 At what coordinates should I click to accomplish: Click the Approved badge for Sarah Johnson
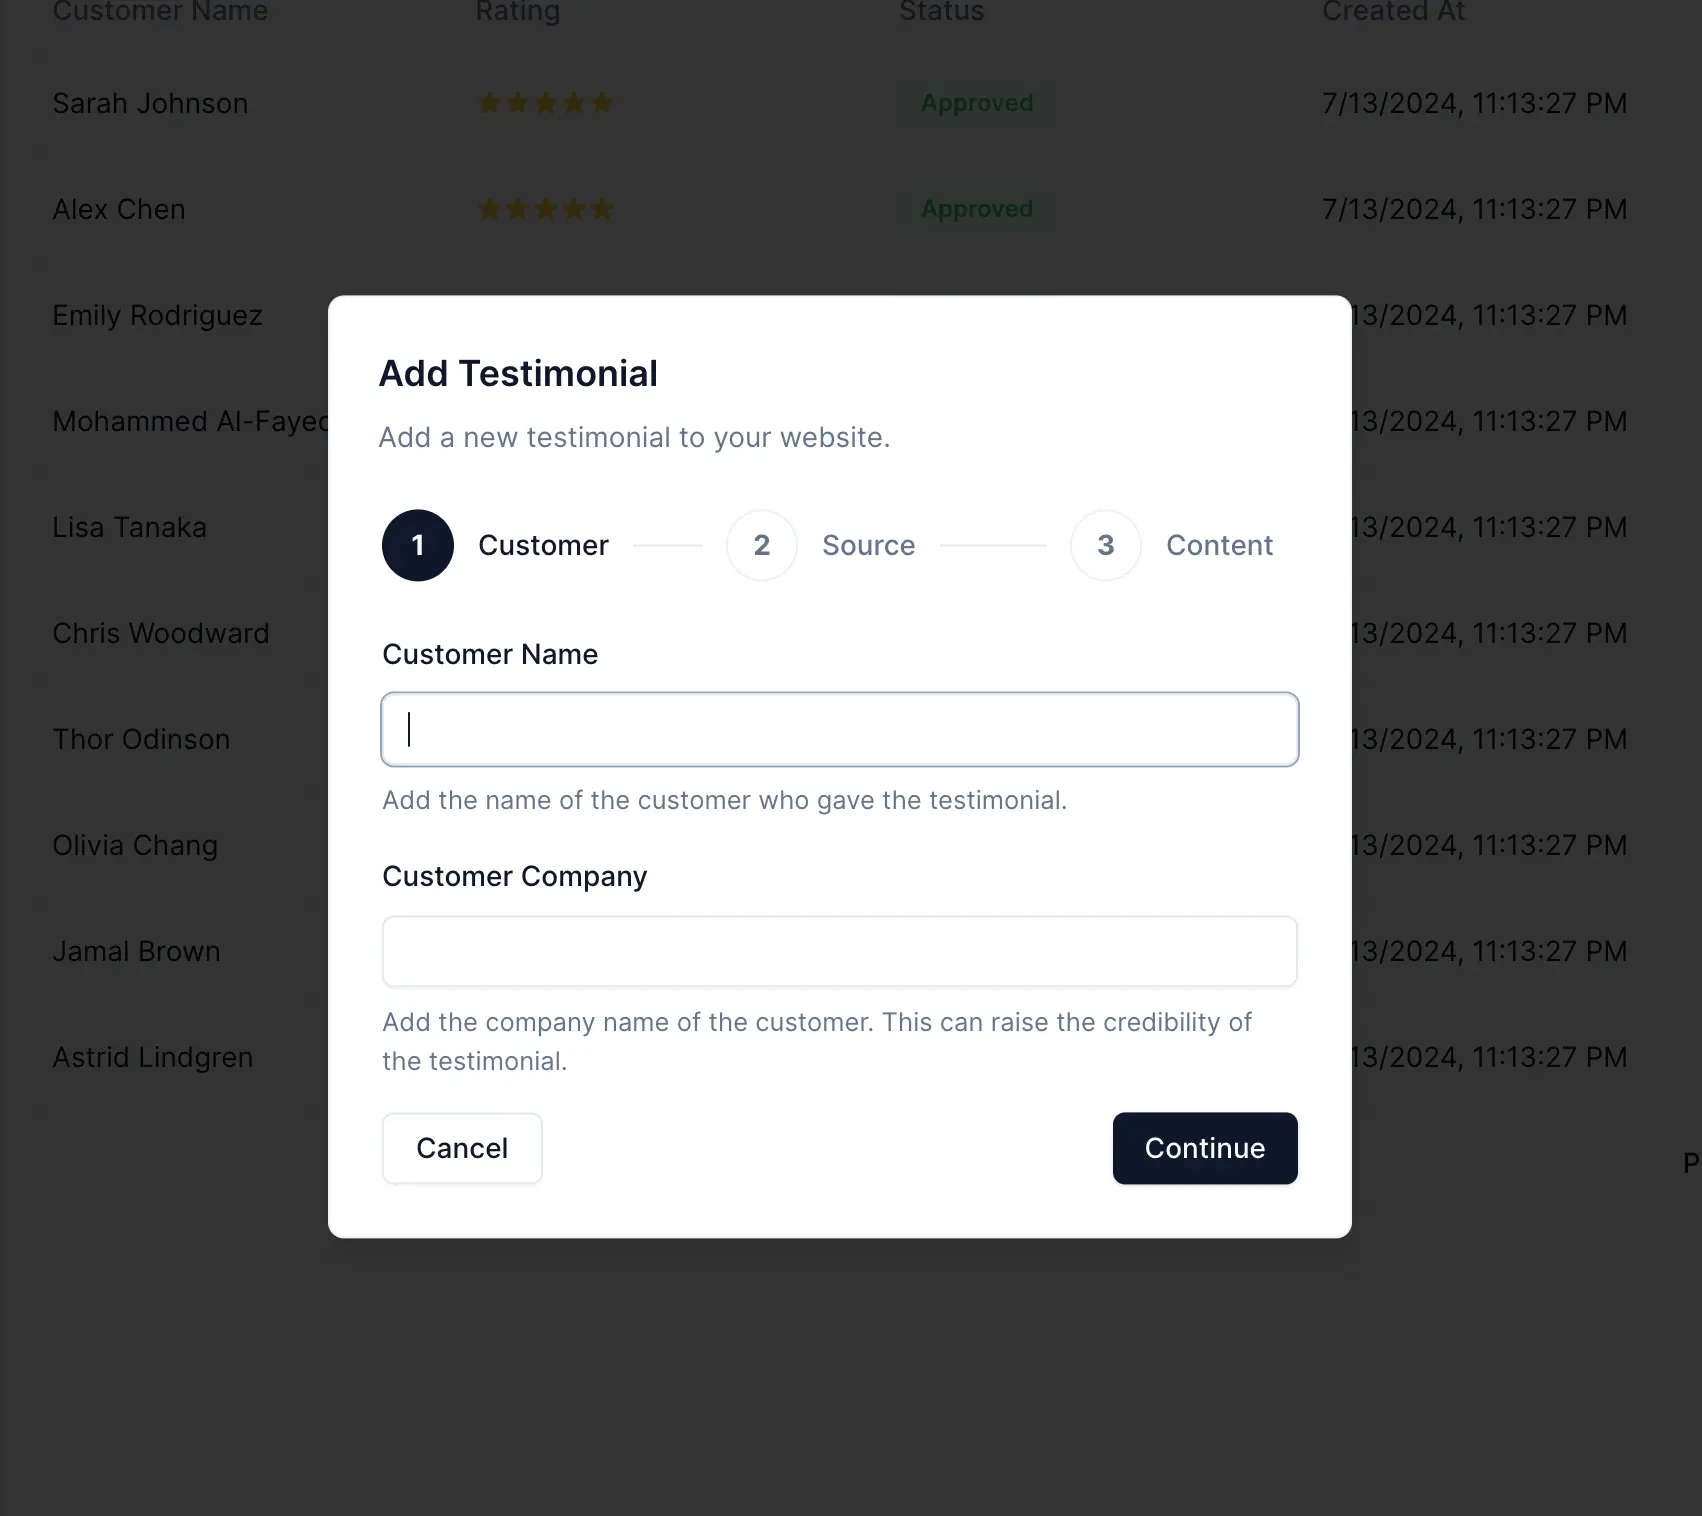pyautogui.click(x=976, y=103)
